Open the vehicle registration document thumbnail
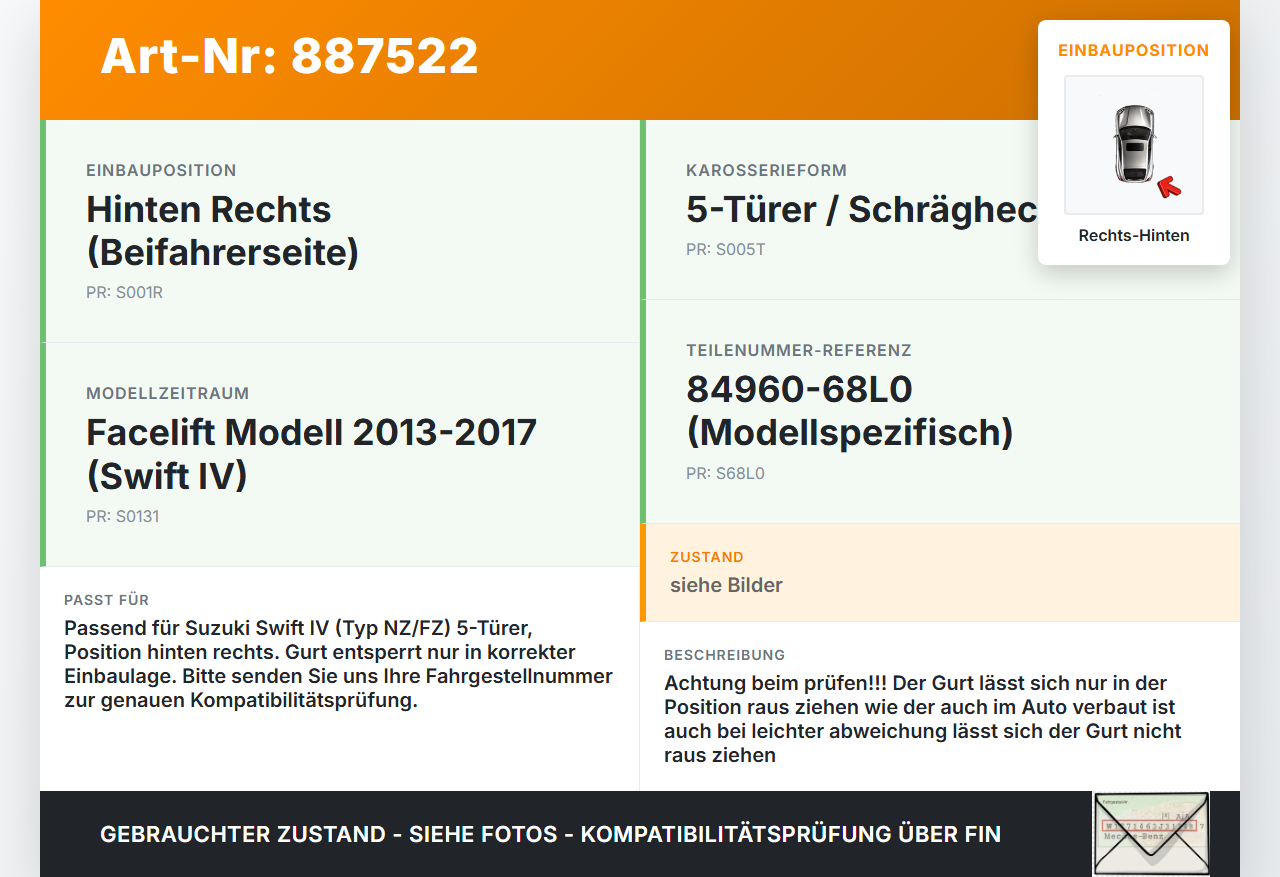 pyautogui.click(x=1151, y=834)
